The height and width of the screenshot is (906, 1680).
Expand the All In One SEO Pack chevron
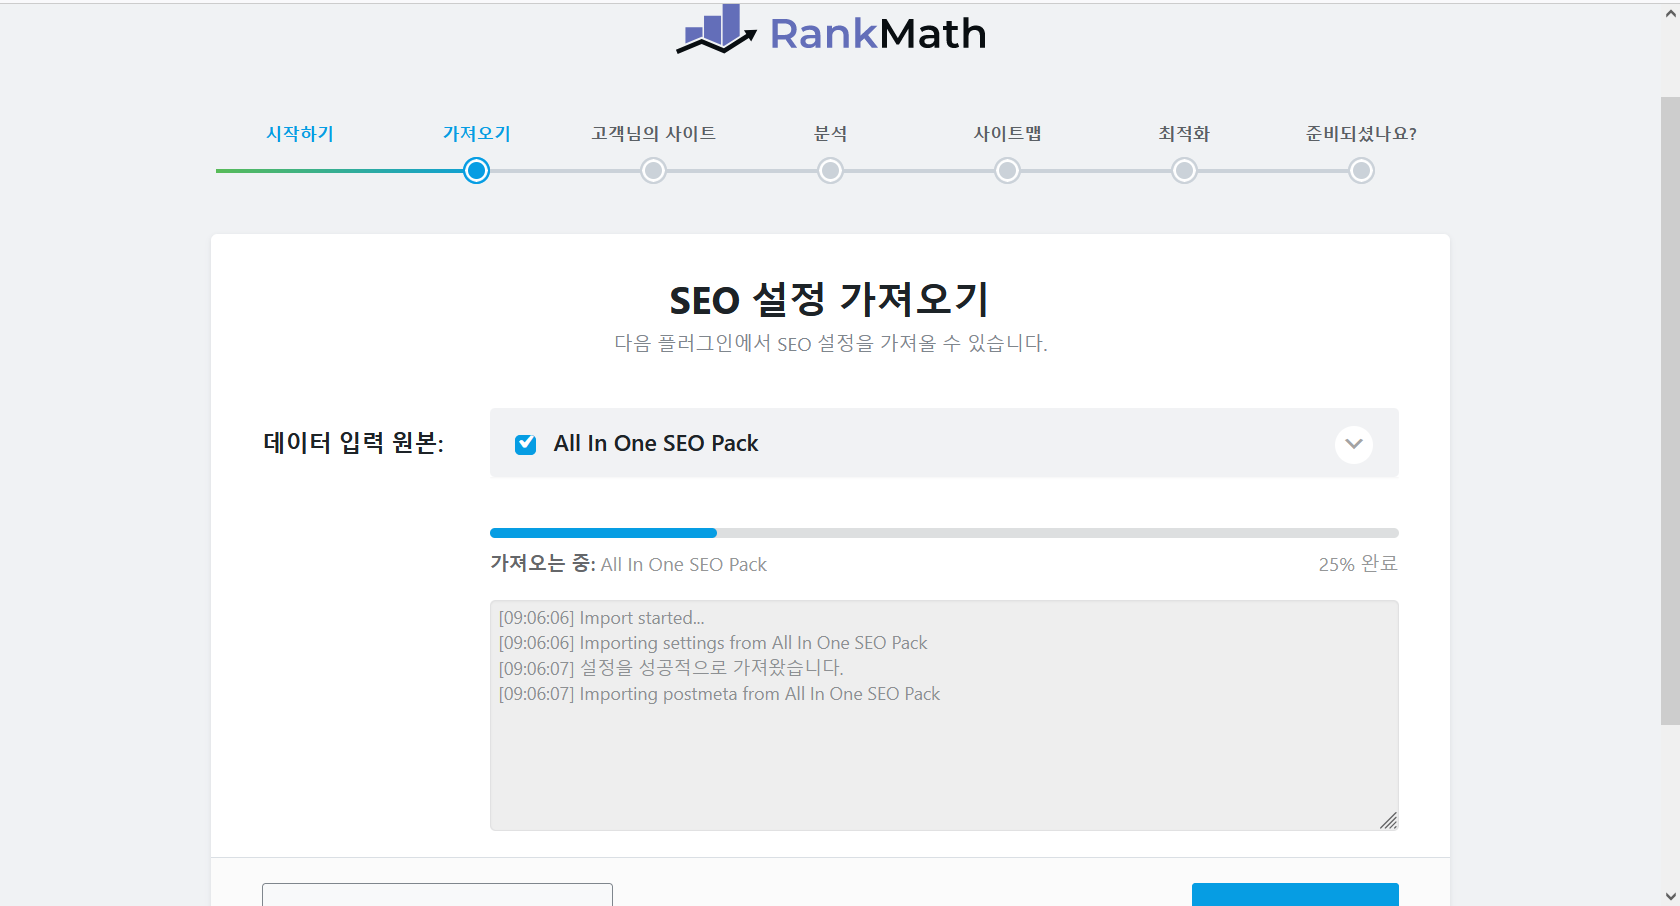pos(1353,444)
